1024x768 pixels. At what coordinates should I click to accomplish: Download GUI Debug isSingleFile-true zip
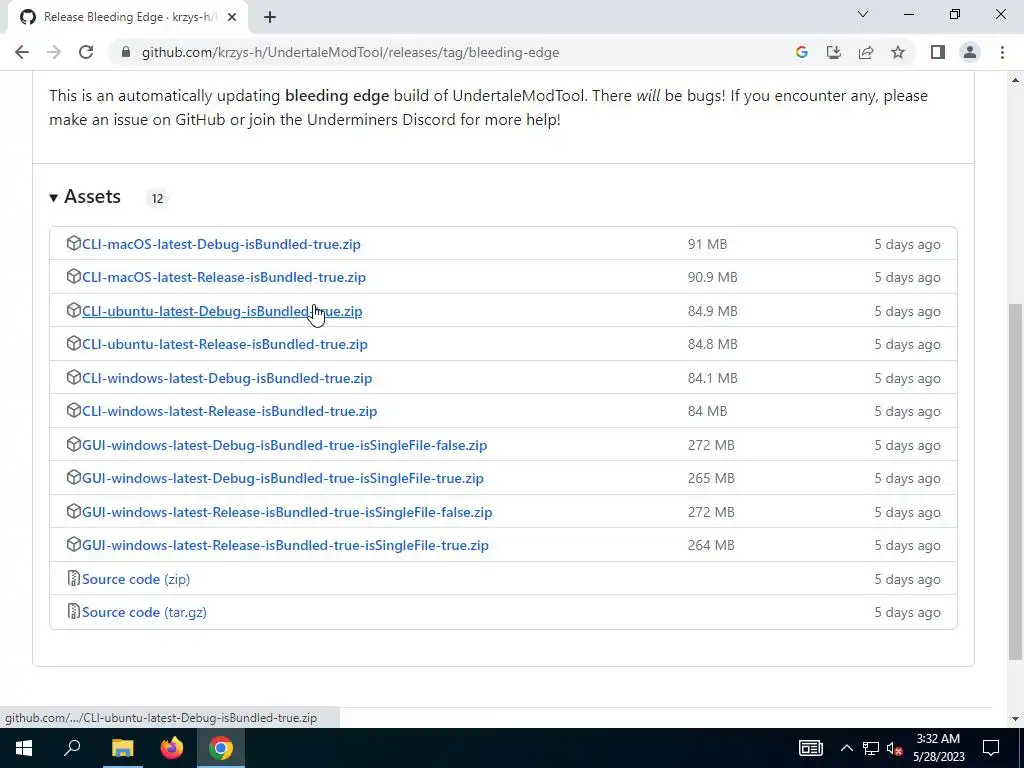tap(283, 478)
